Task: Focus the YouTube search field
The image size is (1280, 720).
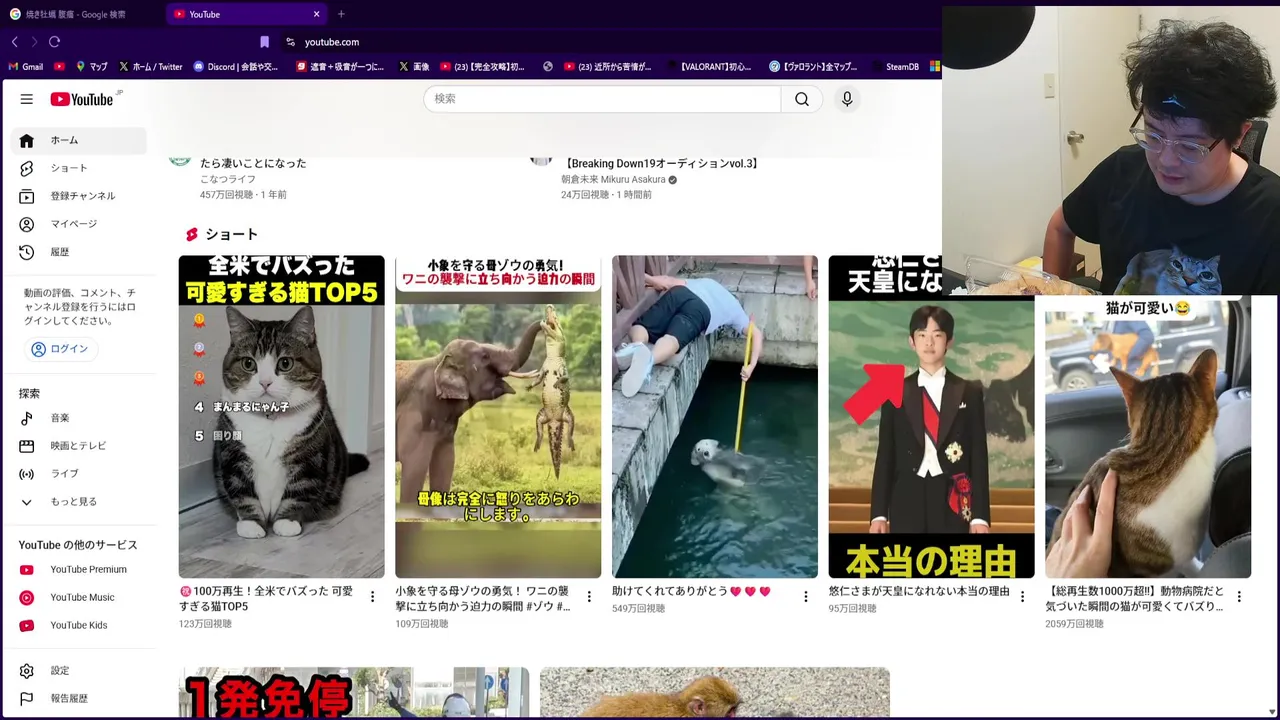Action: pyautogui.click(x=602, y=99)
